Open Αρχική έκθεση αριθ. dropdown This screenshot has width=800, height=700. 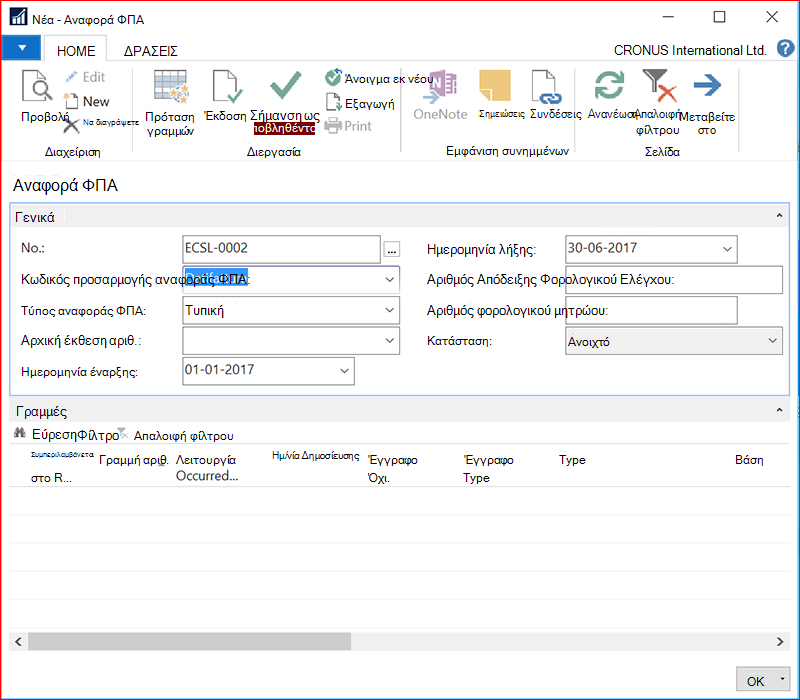(389, 340)
